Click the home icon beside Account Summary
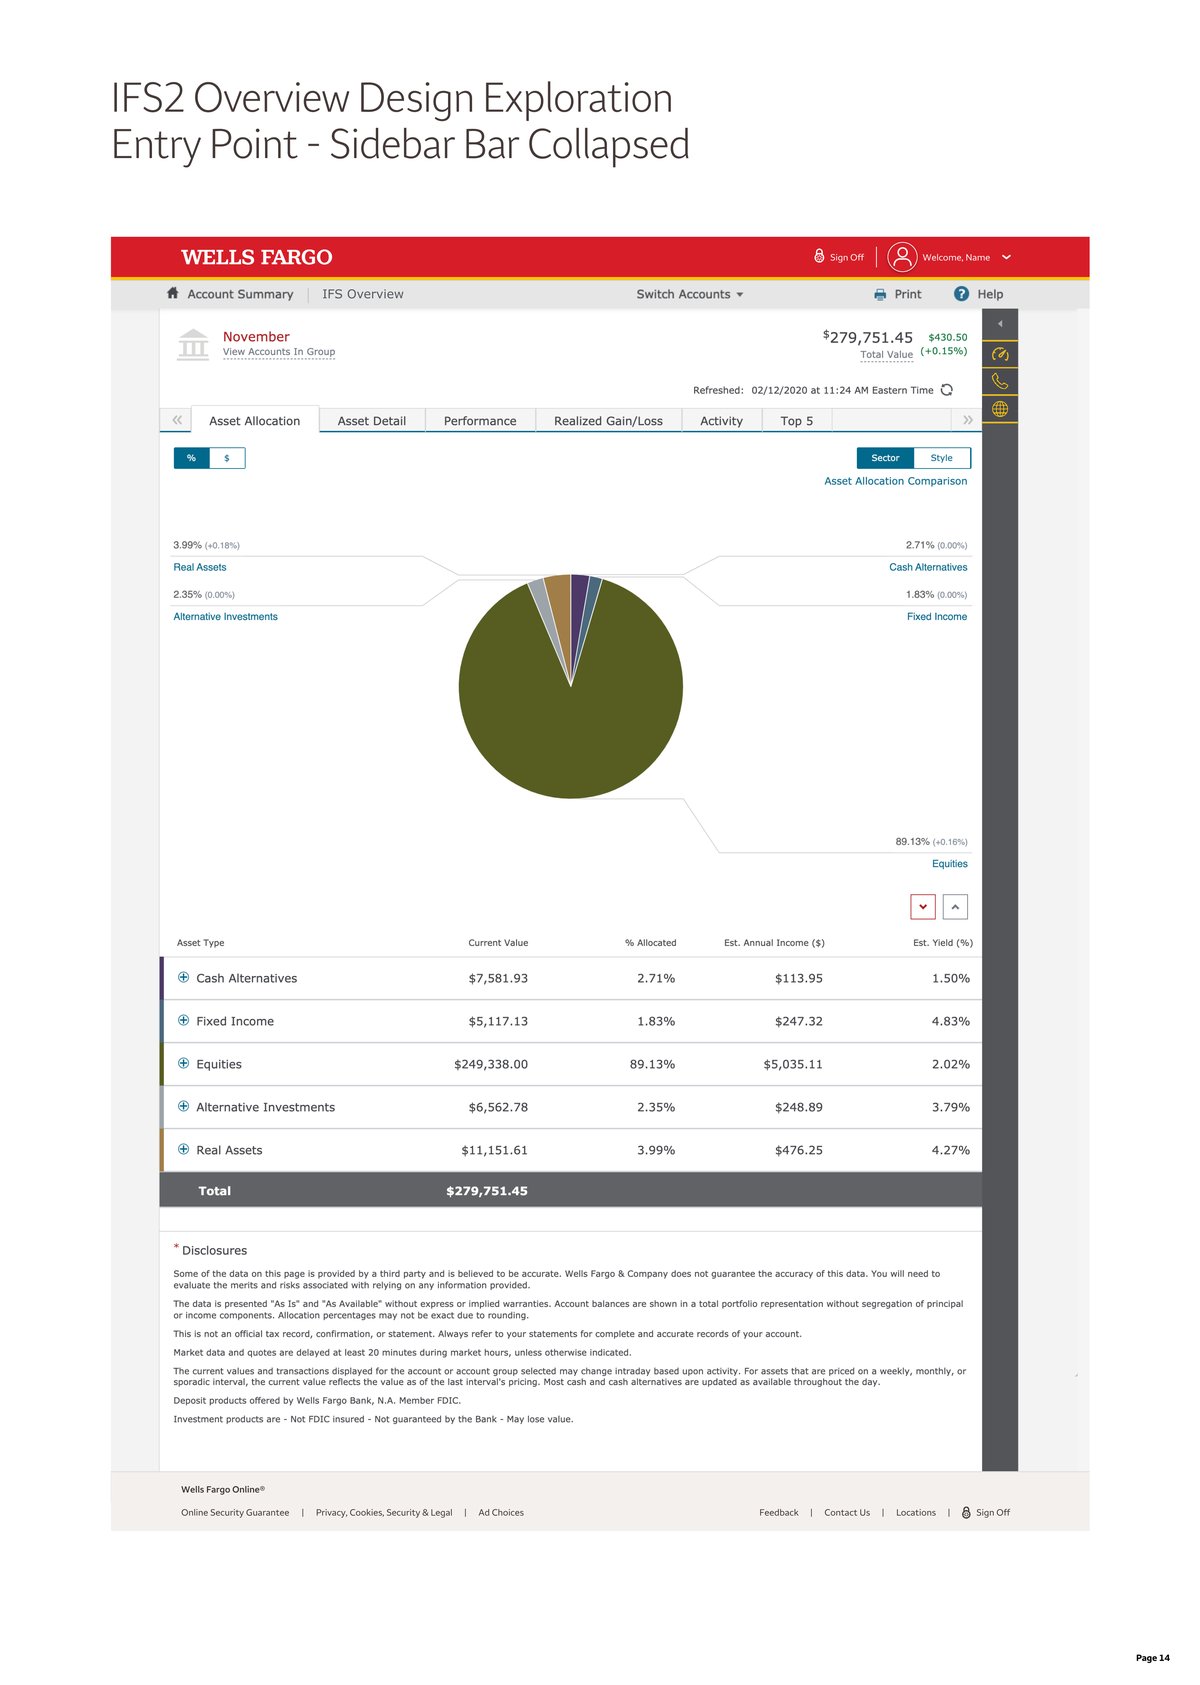Image resolution: width=1200 pixels, height=1685 pixels. [173, 293]
